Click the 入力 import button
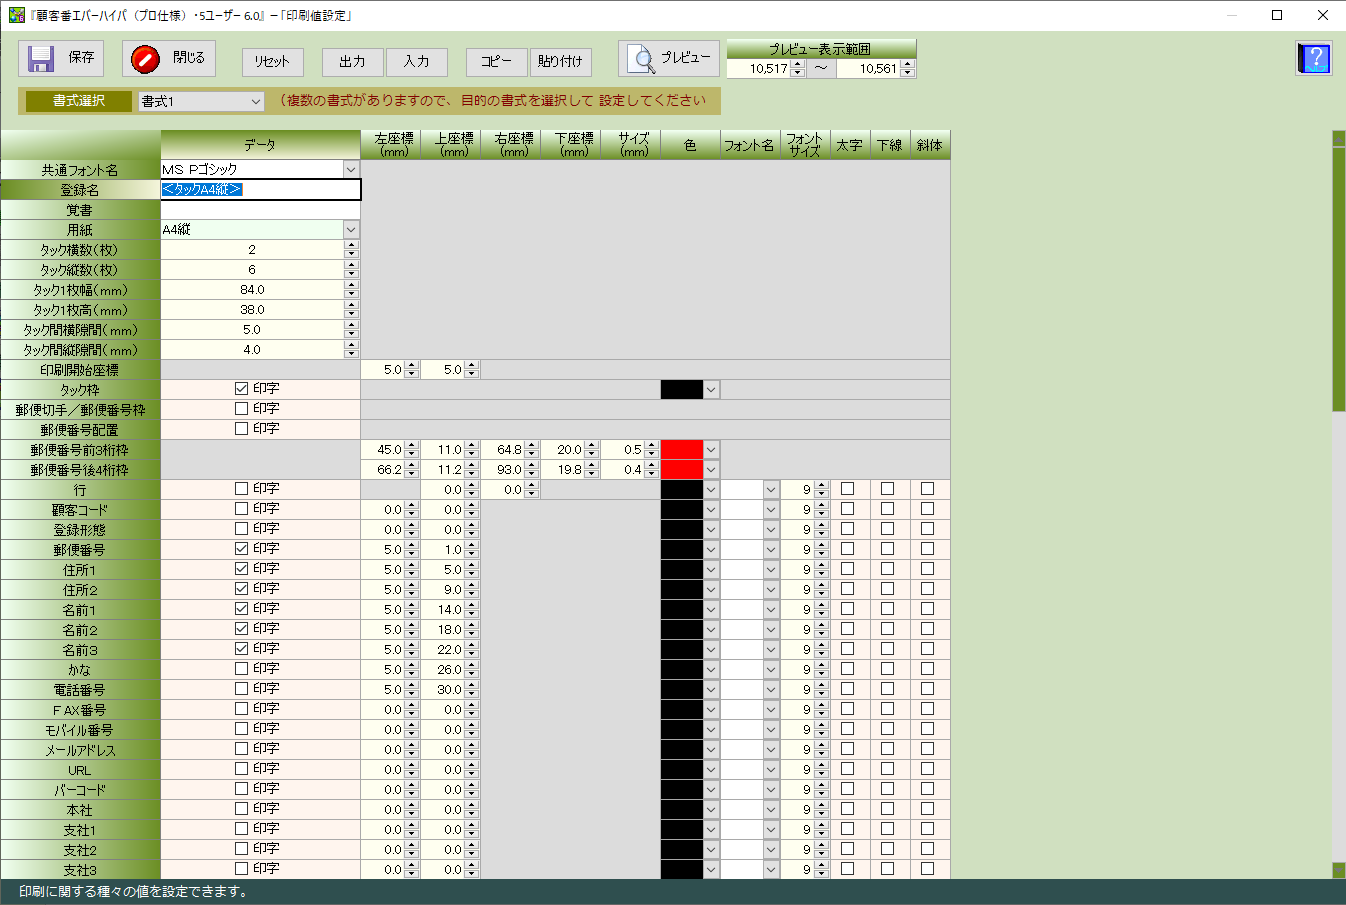 click(417, 62)
